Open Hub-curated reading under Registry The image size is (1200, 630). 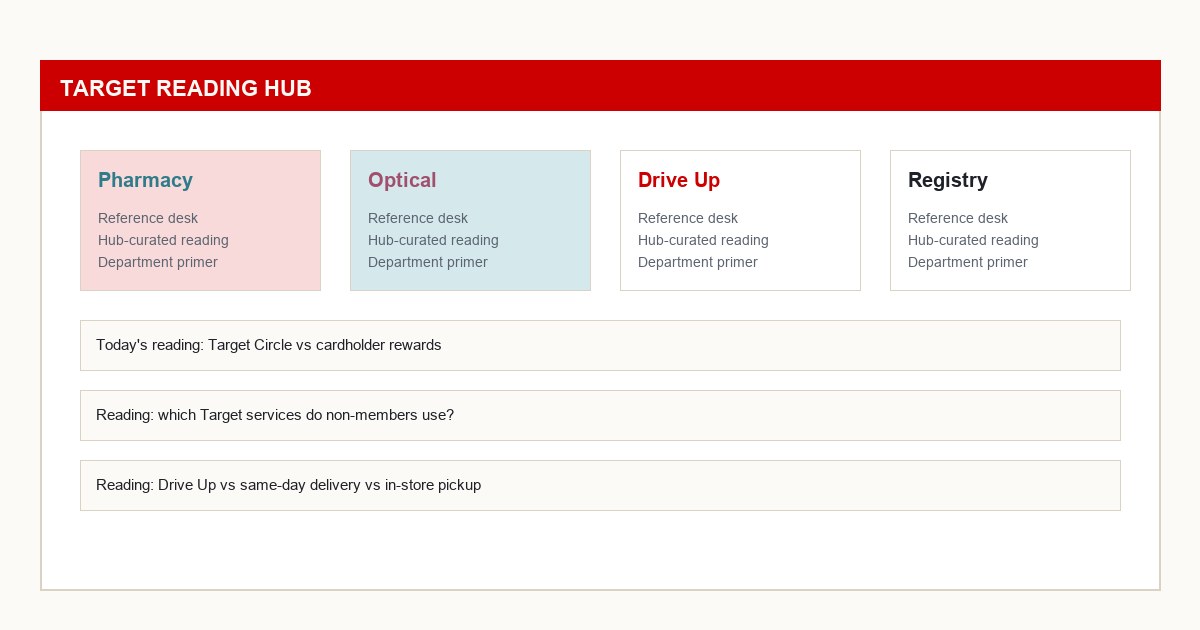pos(973,240)
